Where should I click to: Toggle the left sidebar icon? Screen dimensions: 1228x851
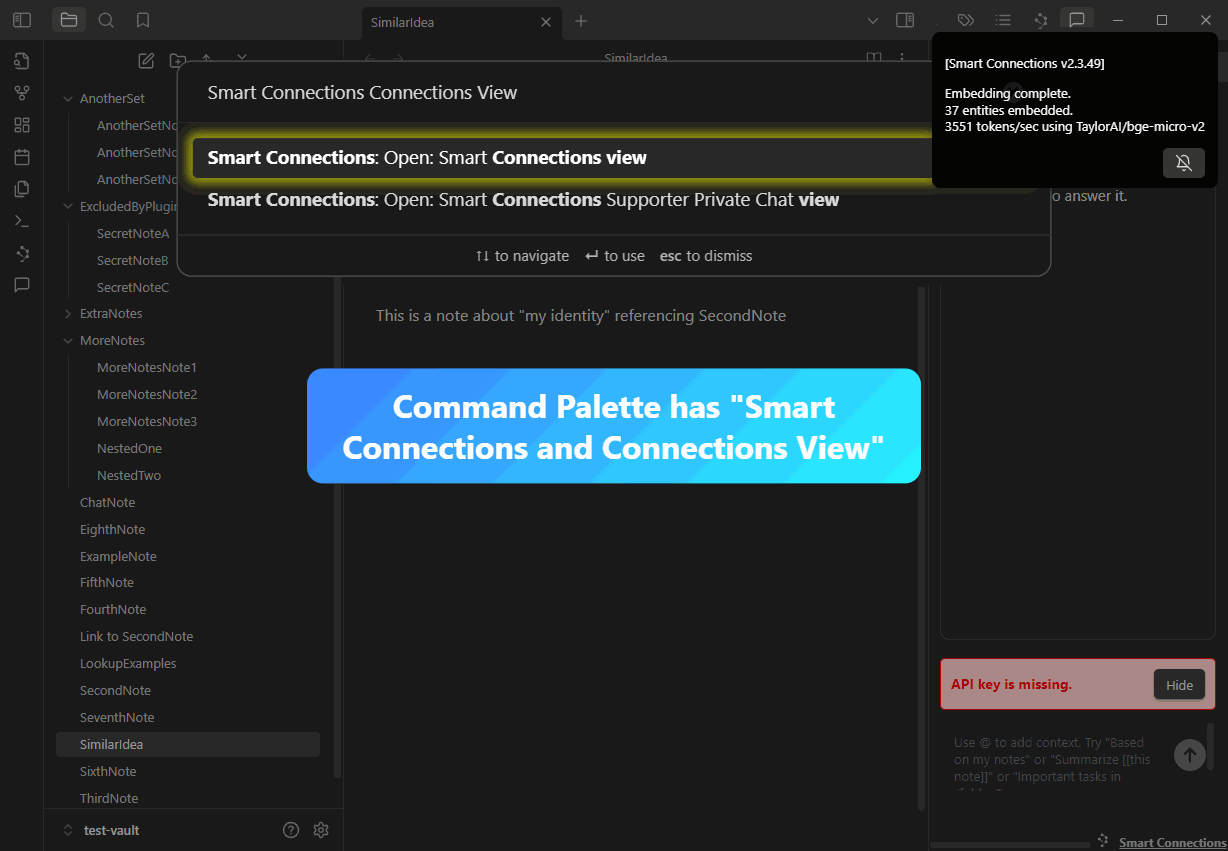coord(22,20)
